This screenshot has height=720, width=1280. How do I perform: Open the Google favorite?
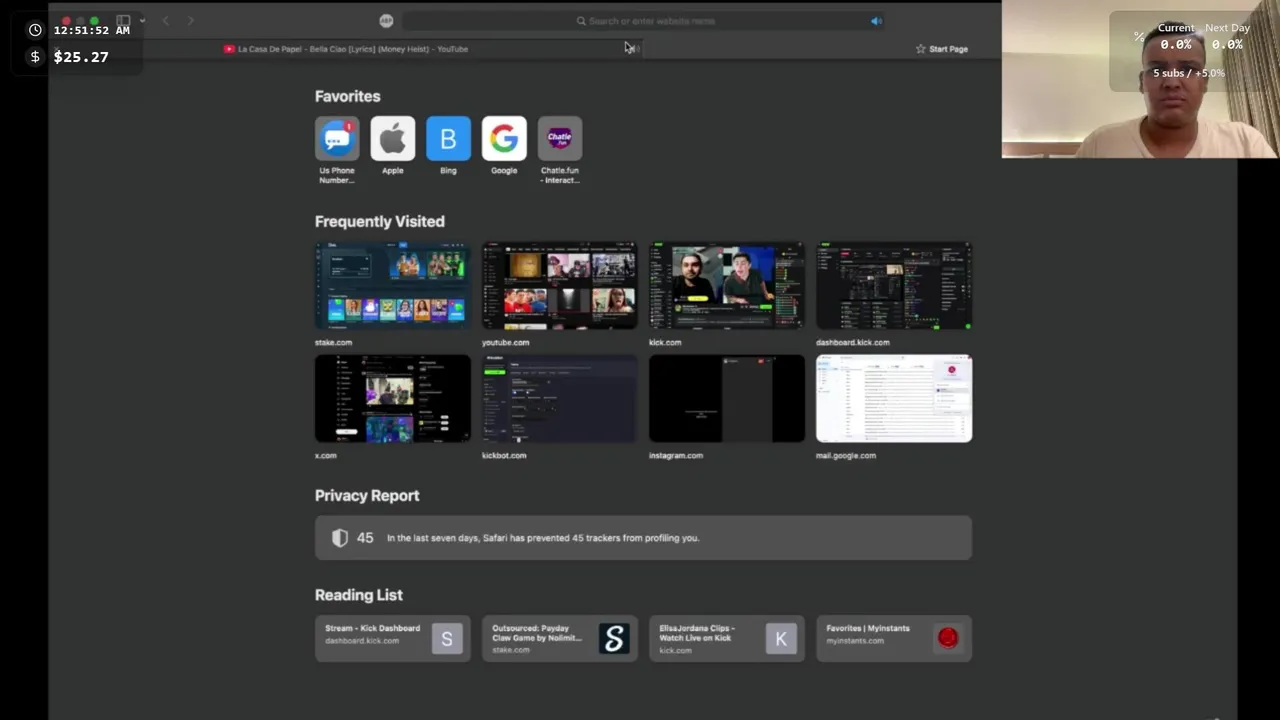point(504,139)
